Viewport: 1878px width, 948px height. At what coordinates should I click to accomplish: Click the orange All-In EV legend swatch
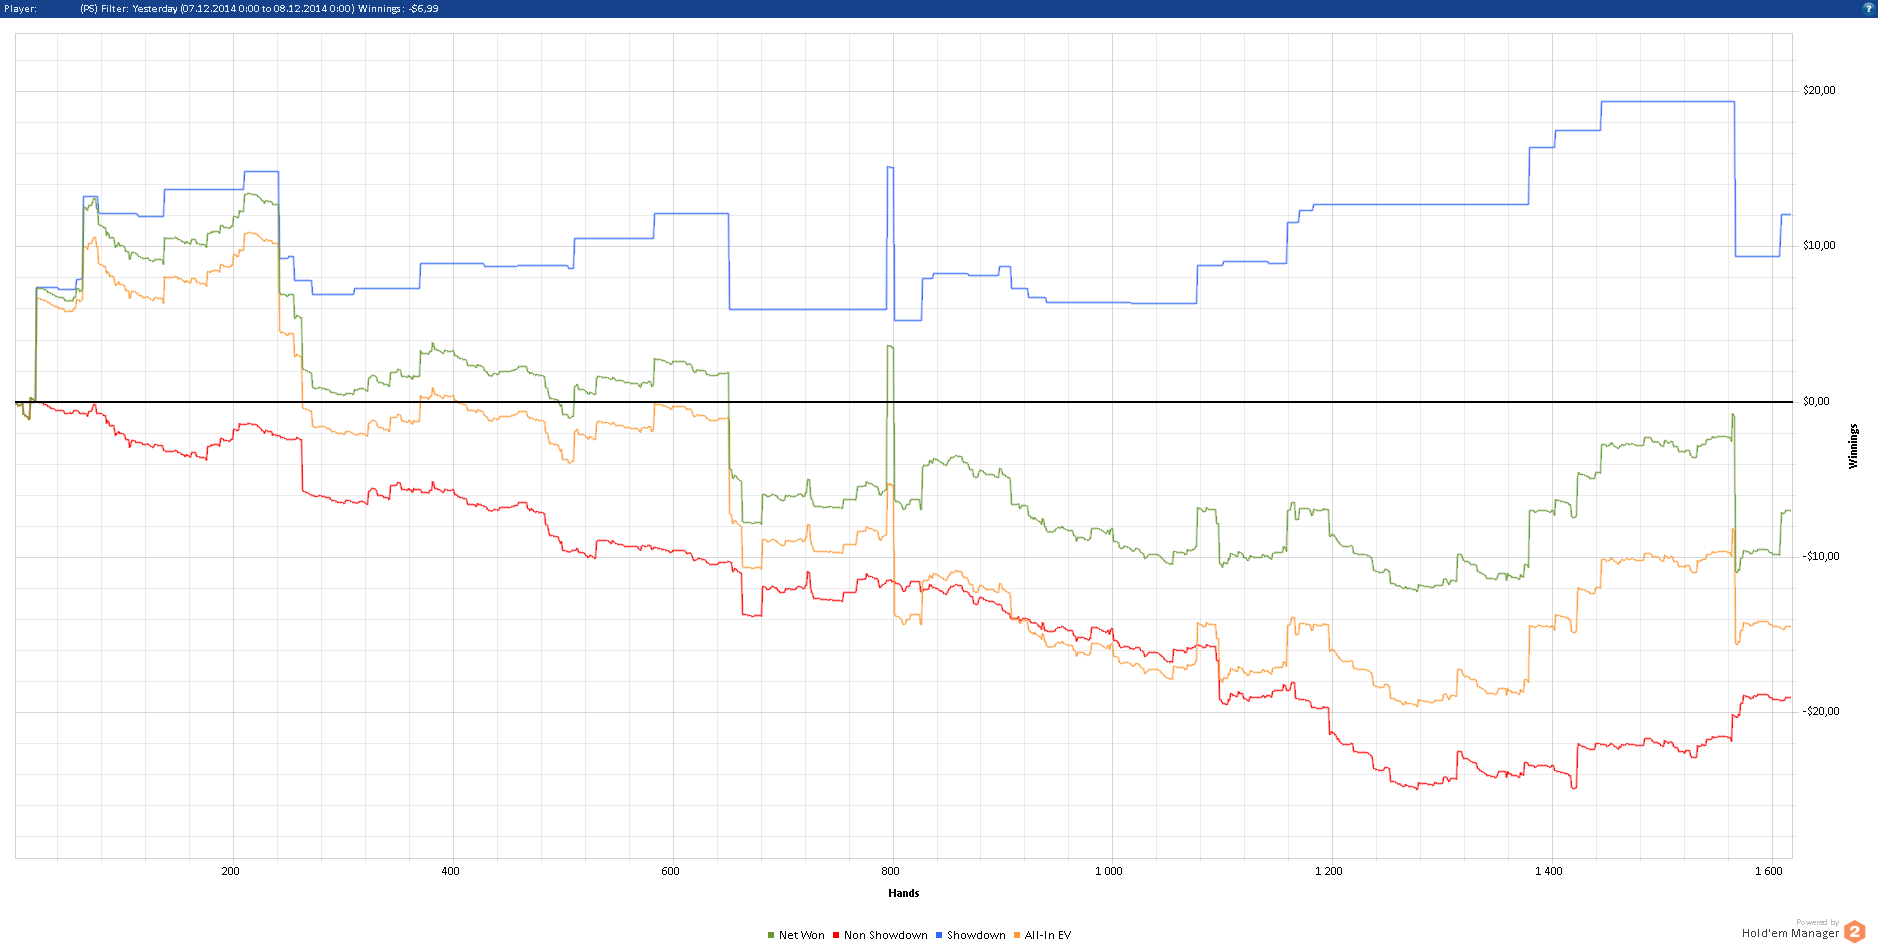(1017, 935)
